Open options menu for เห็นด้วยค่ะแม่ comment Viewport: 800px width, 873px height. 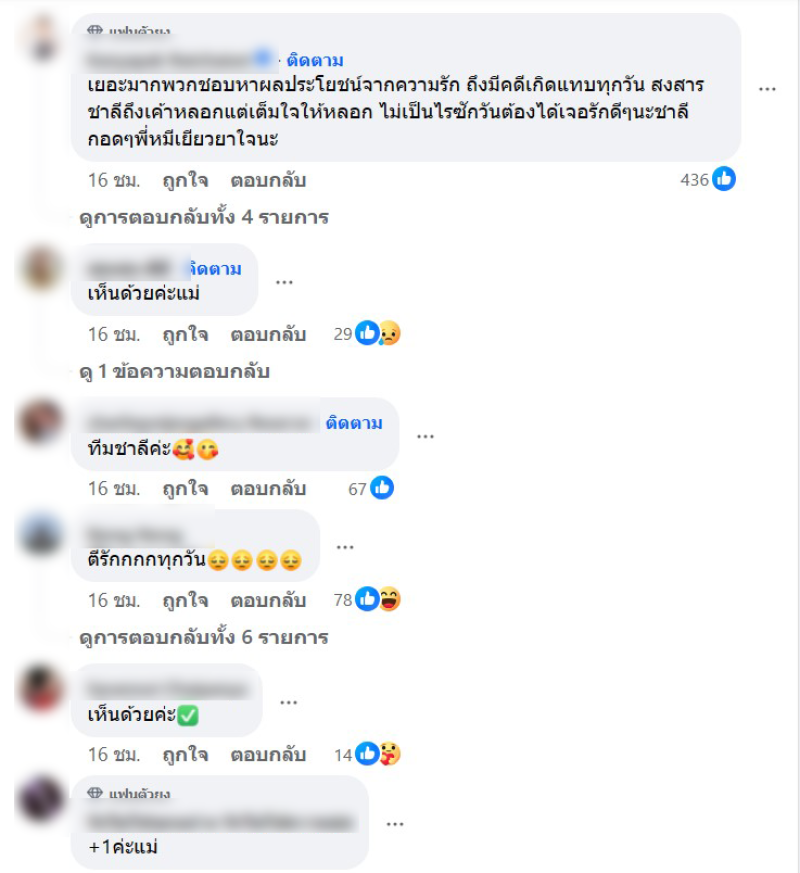[284, 282]
